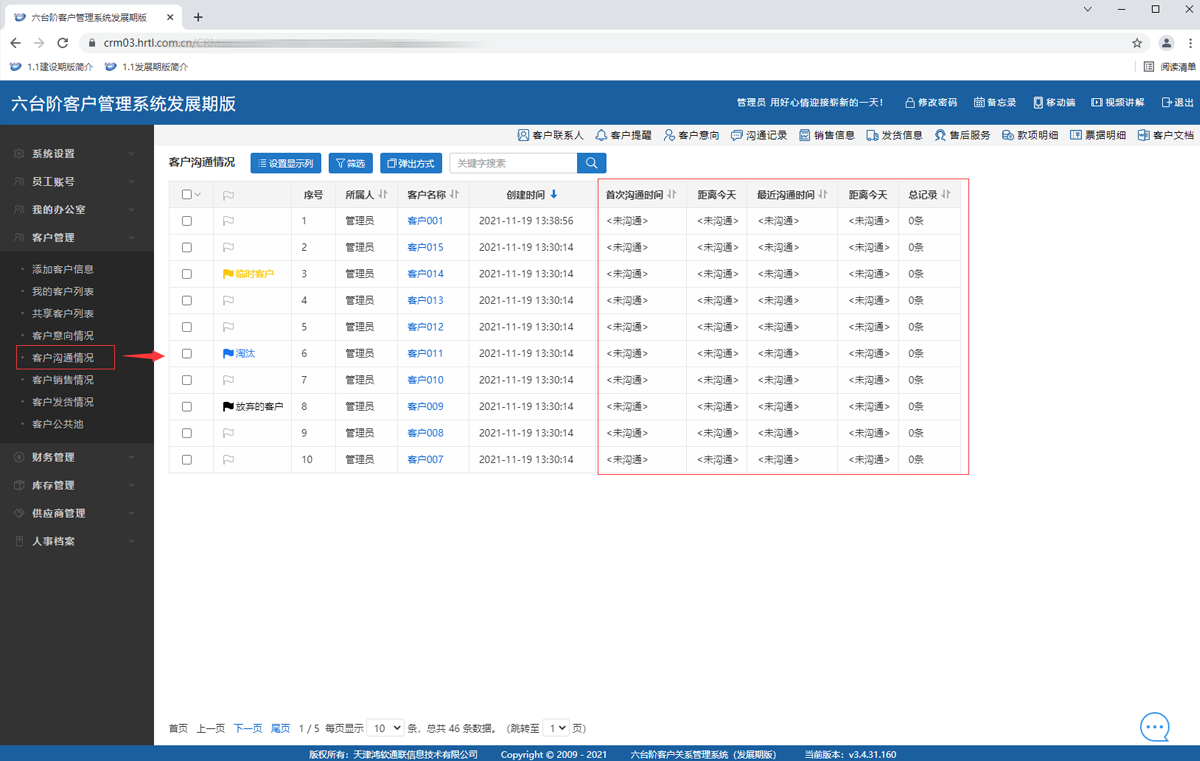
Task: Click blue 淘汰 flag
Action: coord(238,354)
